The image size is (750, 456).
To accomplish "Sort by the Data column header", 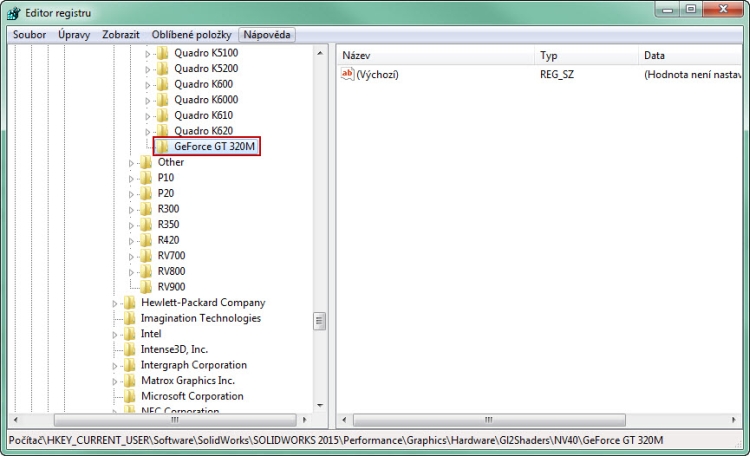I will (690, 56).
